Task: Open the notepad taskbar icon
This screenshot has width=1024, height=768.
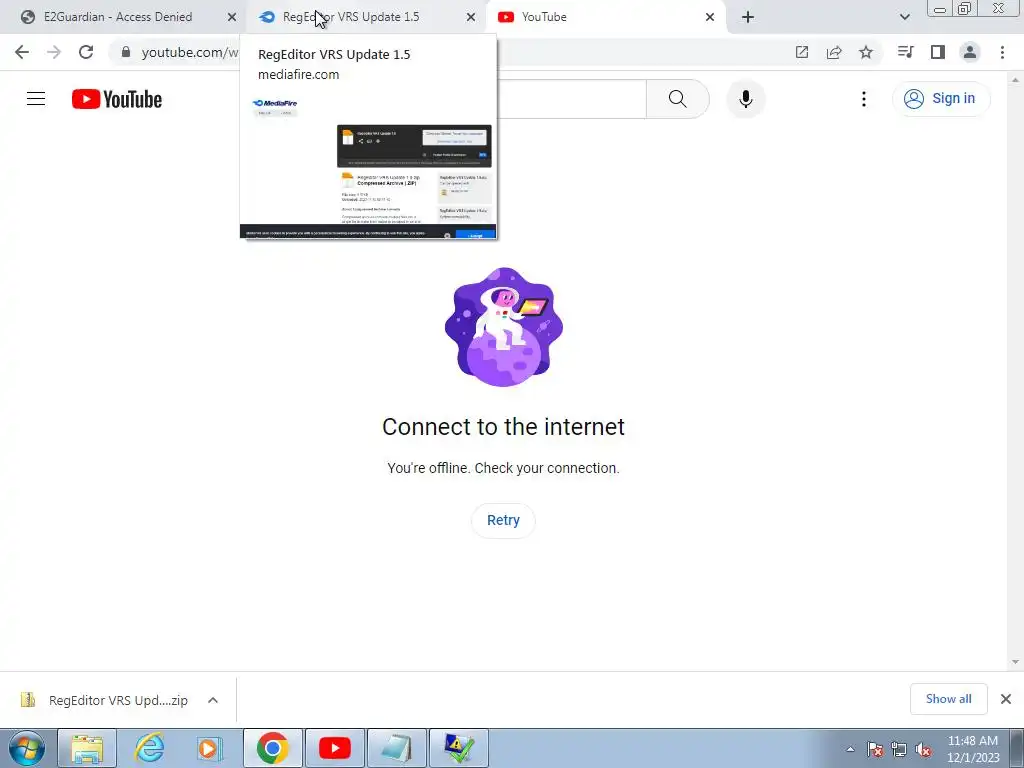Action: (x=397, y=748)
